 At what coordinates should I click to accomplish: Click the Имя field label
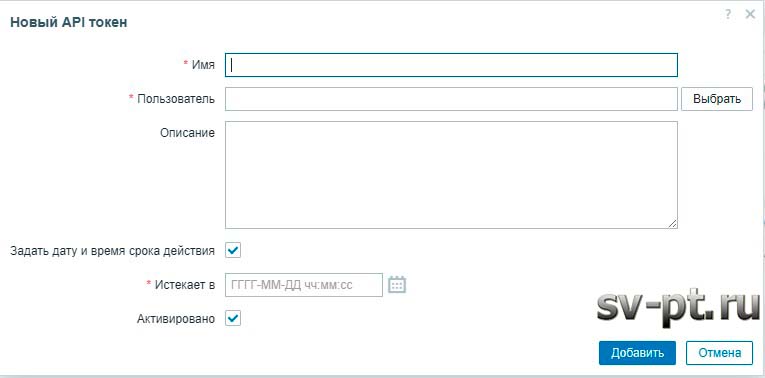click(202, 65)
